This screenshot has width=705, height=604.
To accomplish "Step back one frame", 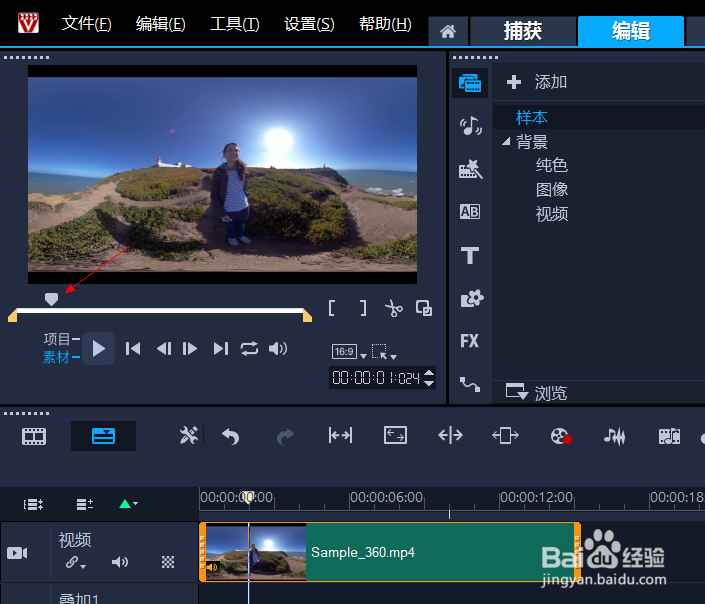I will (164, 349).
